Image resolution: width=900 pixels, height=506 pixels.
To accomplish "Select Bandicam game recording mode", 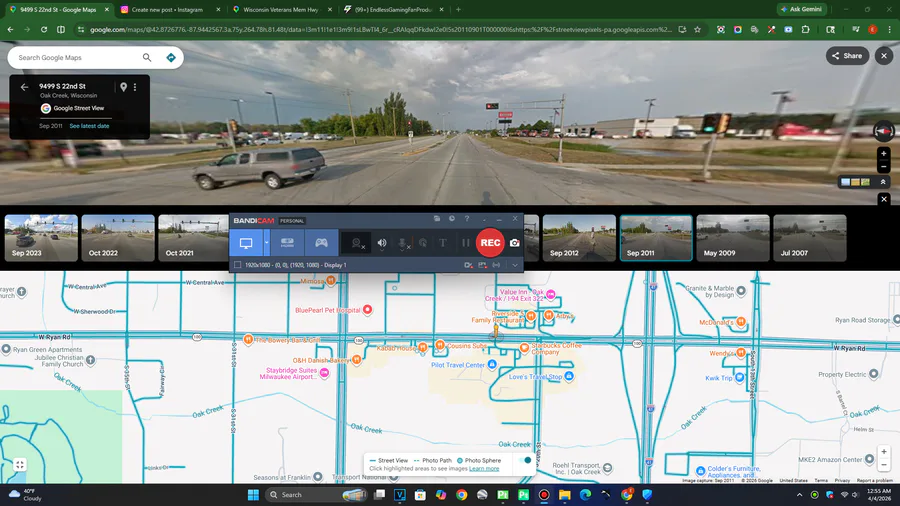I will [x=321, y=243].
